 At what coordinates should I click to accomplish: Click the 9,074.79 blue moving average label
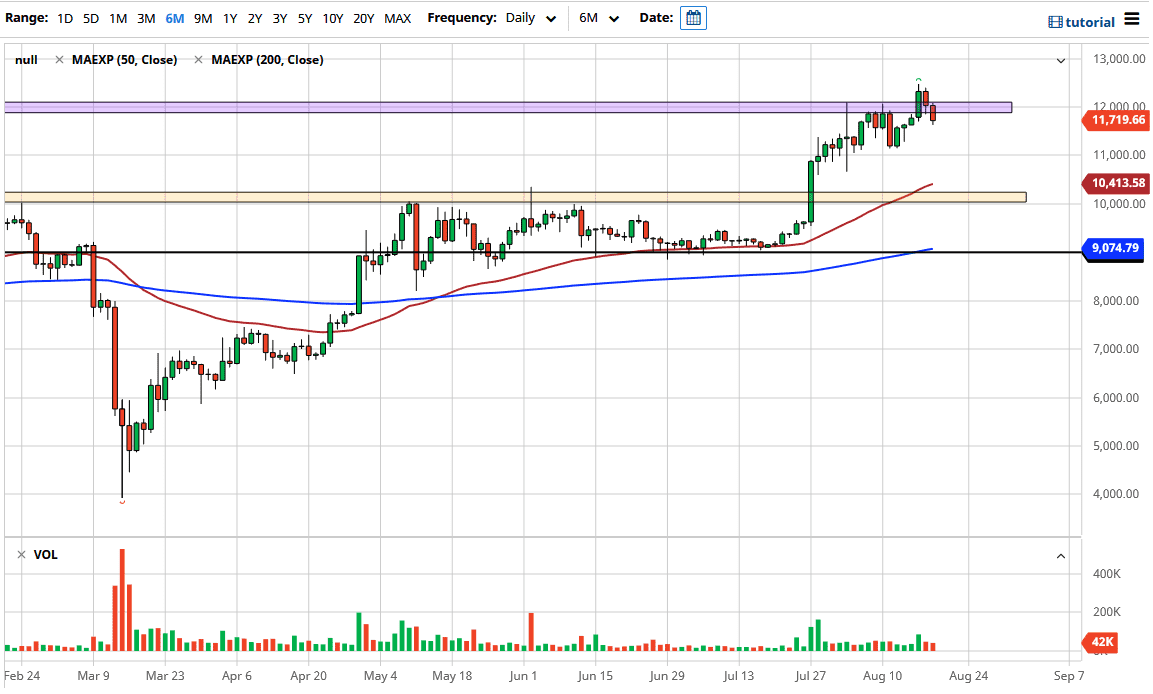click(x=1116, y=247)
